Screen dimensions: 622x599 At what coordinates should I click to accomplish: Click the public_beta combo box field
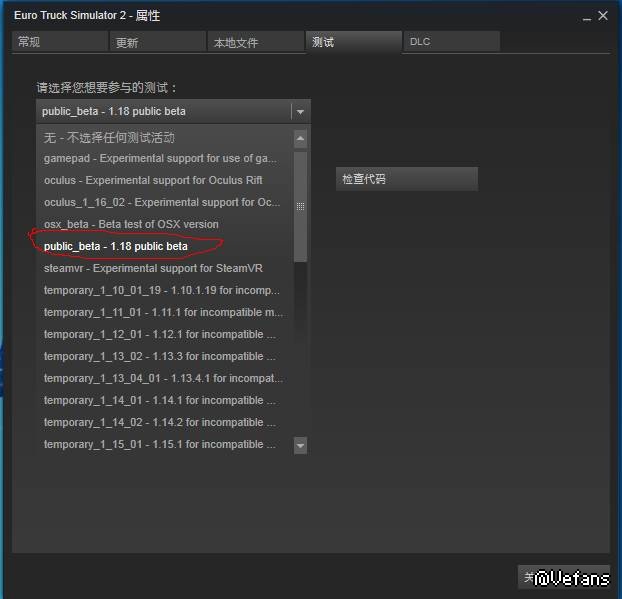tap(173, 111)
